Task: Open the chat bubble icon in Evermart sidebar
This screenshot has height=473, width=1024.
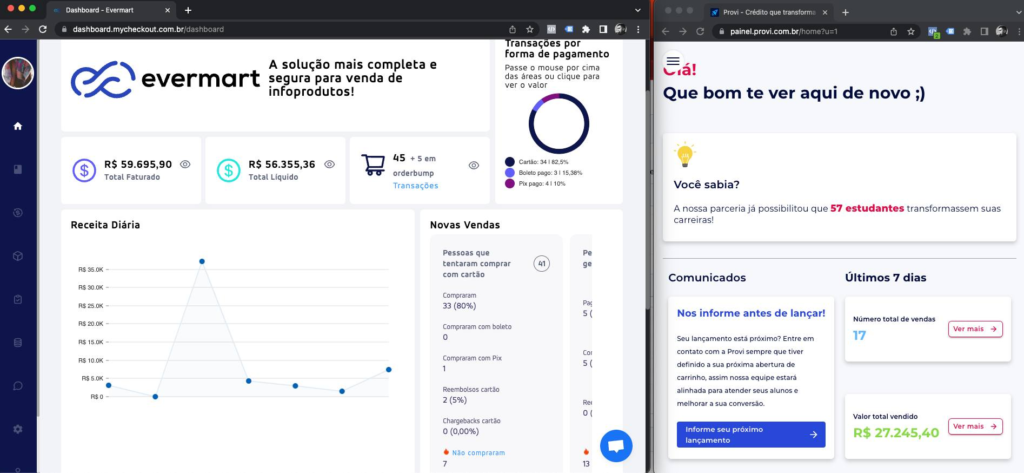Action: point(18,385)
